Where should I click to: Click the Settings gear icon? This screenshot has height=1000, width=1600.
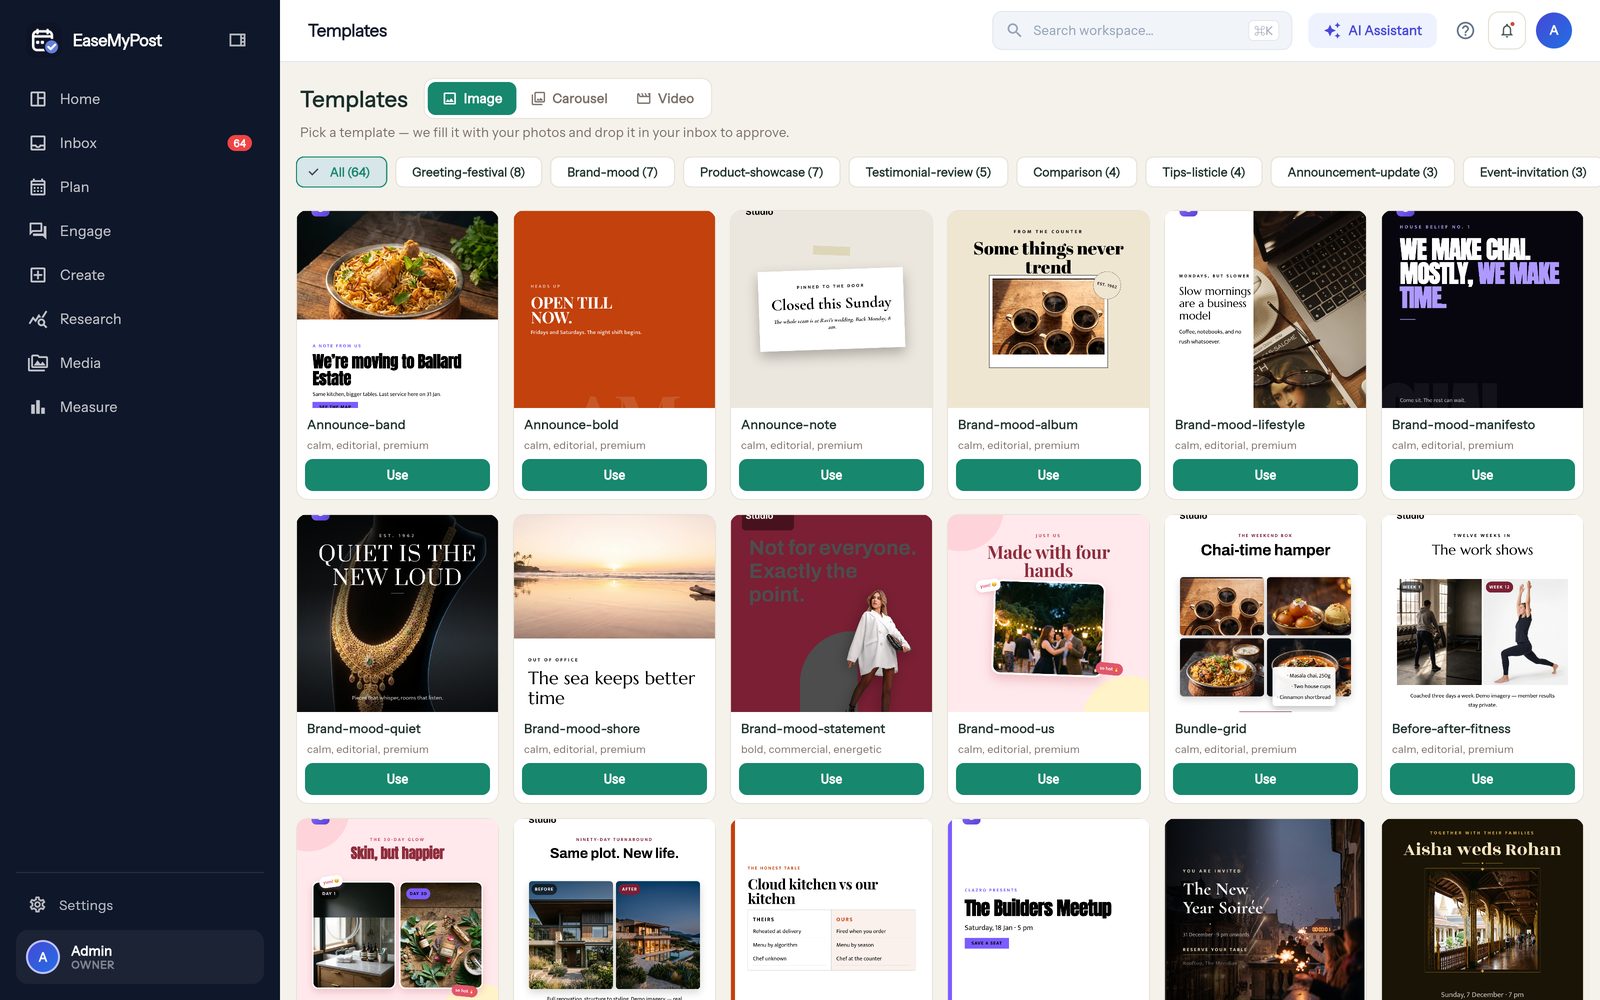(x=38, y=905)
